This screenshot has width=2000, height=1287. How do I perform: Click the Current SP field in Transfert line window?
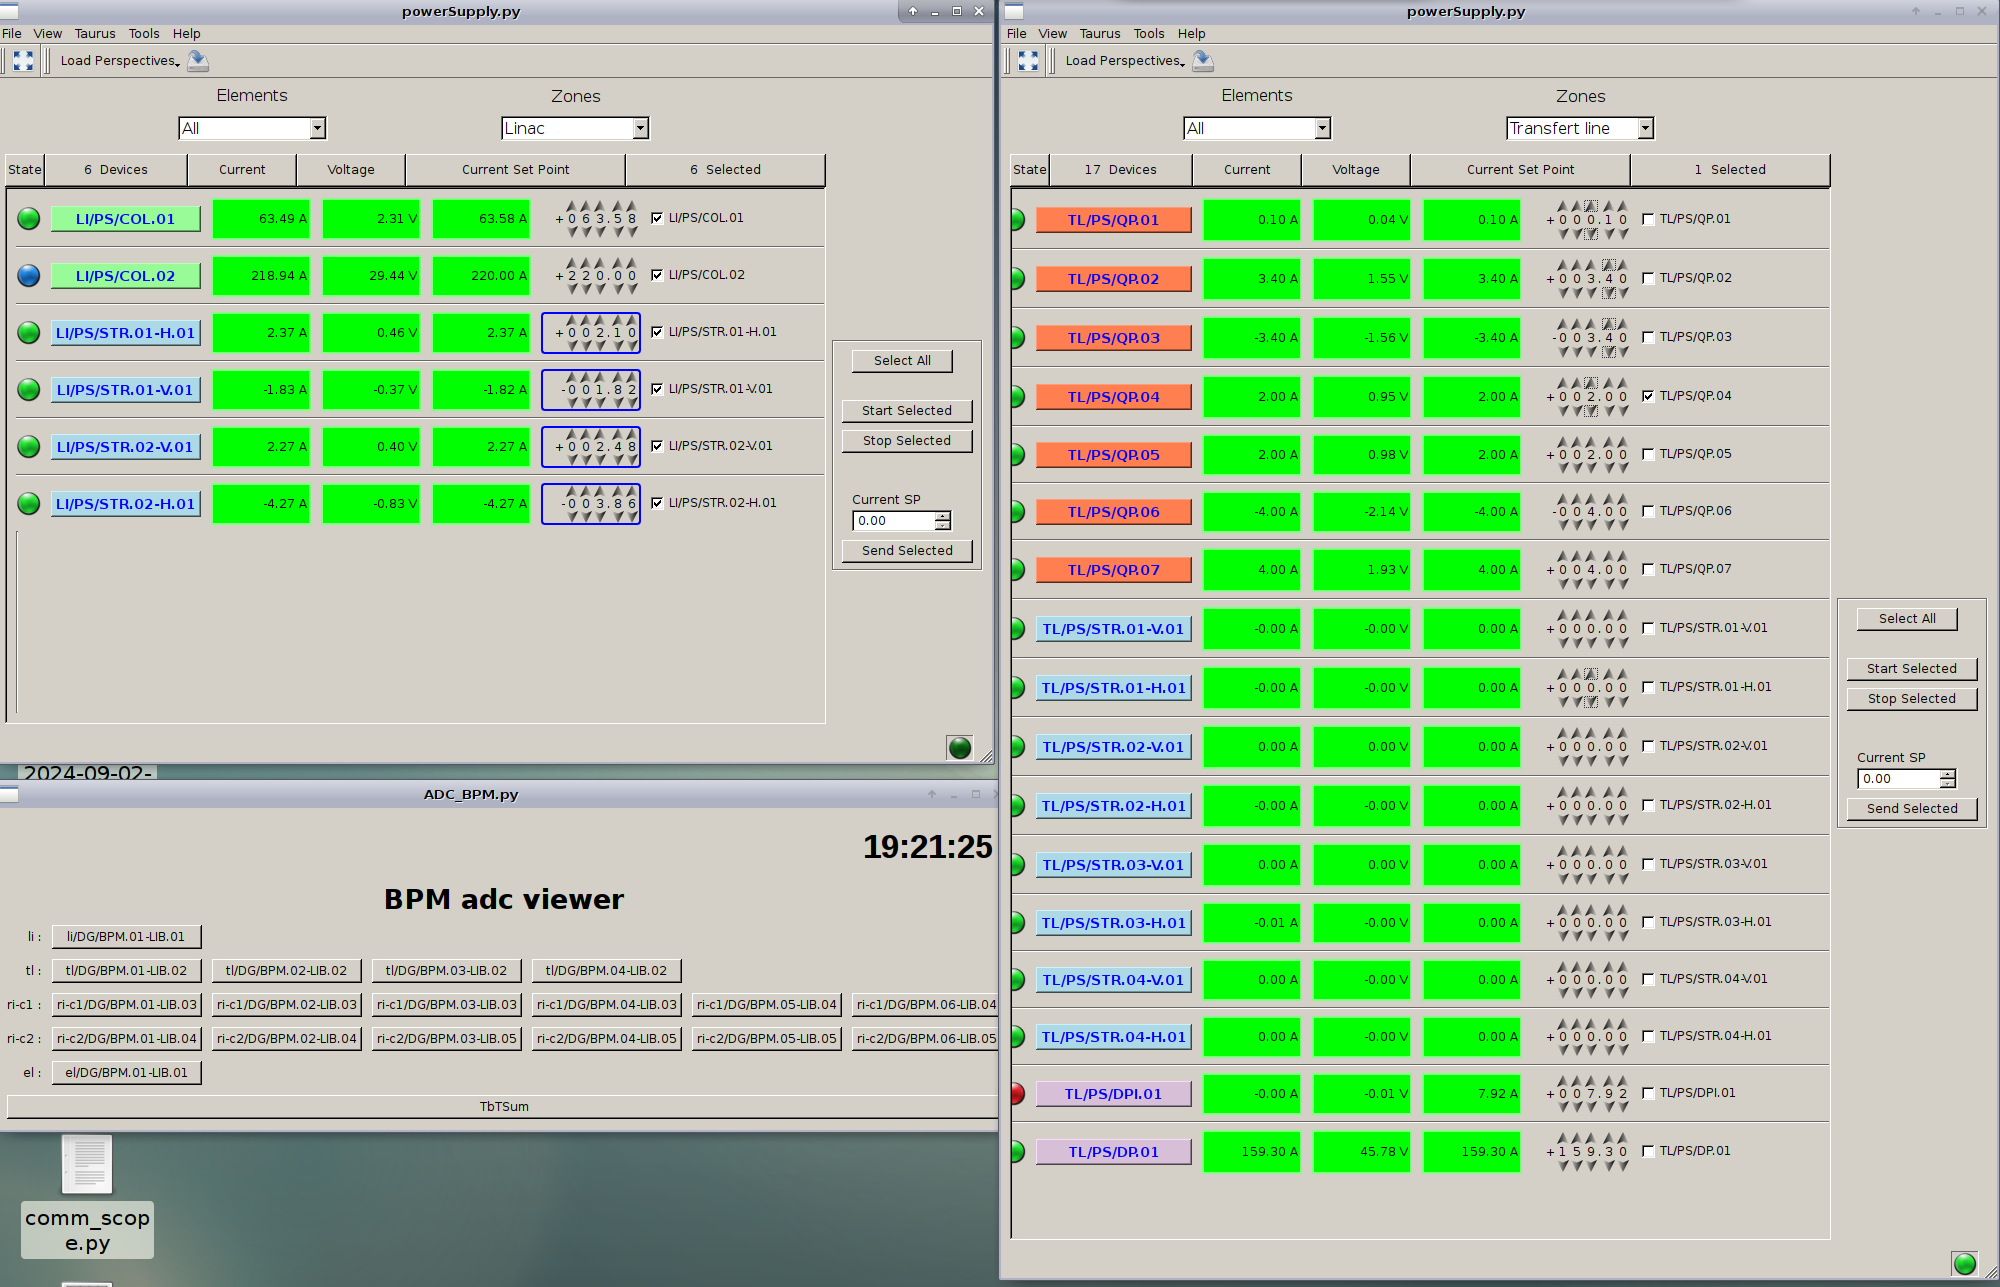1898,779
